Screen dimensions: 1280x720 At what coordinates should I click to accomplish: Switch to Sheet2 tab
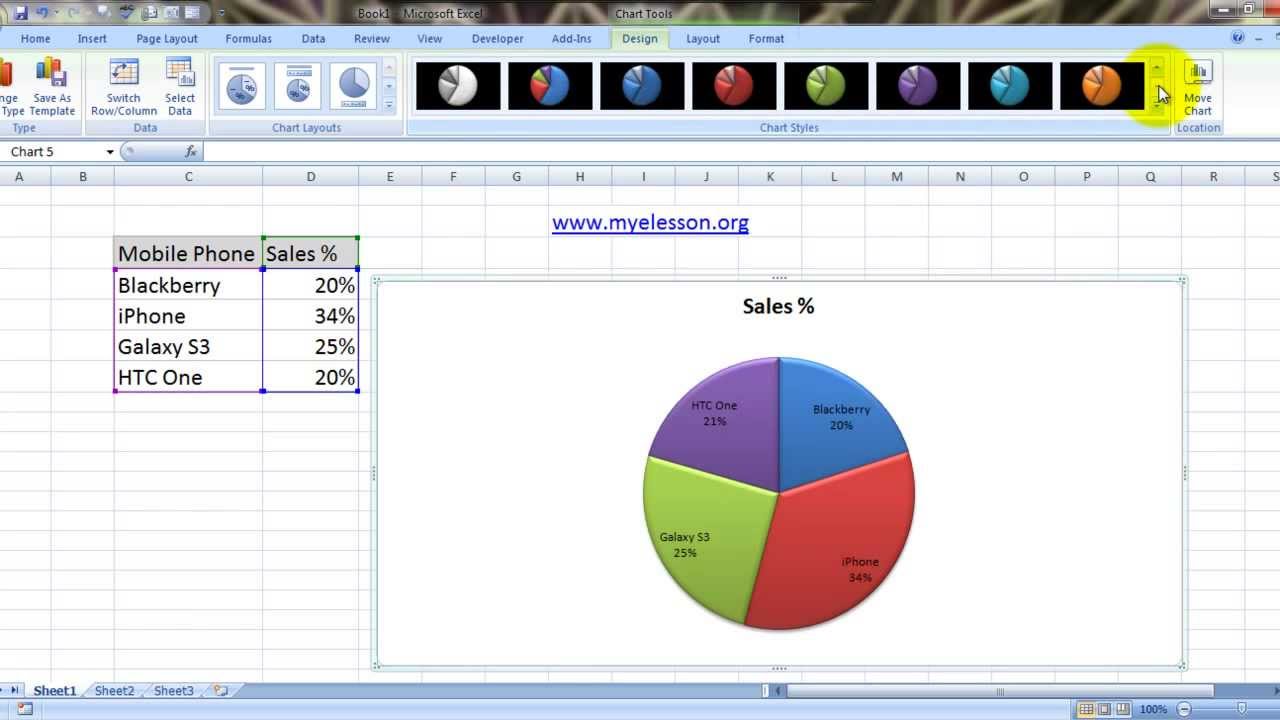click(114, 691)
